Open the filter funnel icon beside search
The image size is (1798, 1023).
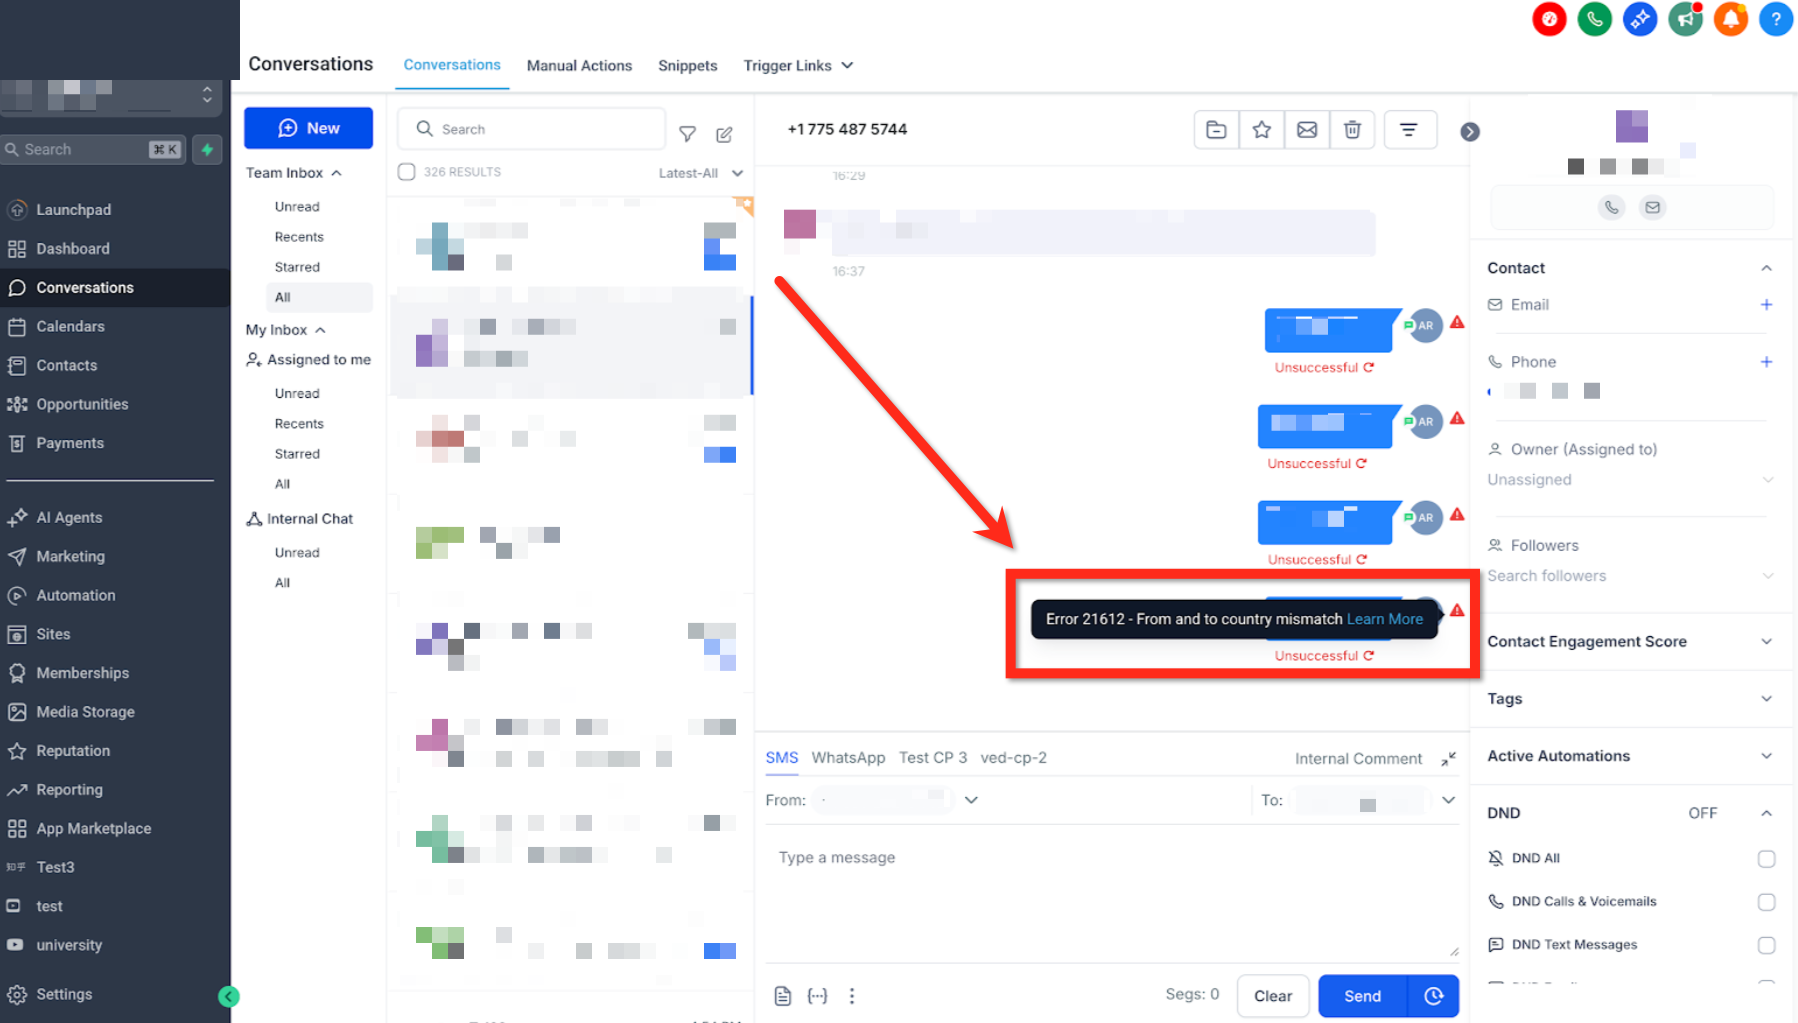point(687,134)
